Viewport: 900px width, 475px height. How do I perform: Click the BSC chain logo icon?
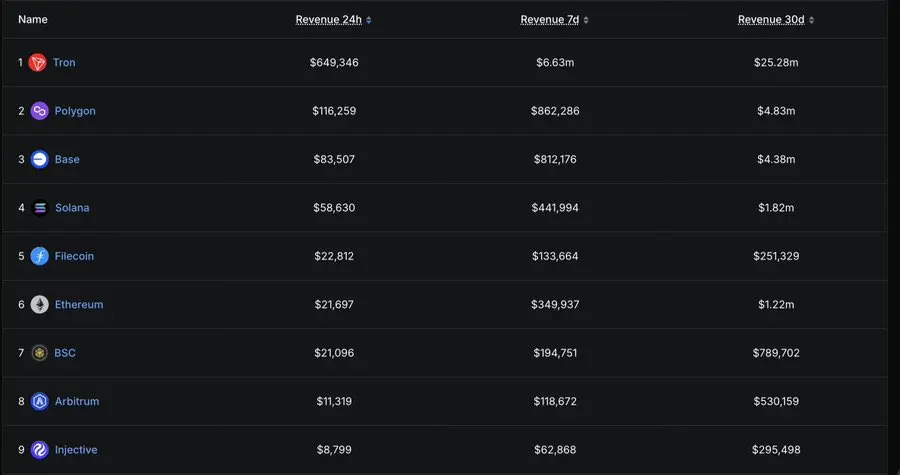(x=40, y=353)
